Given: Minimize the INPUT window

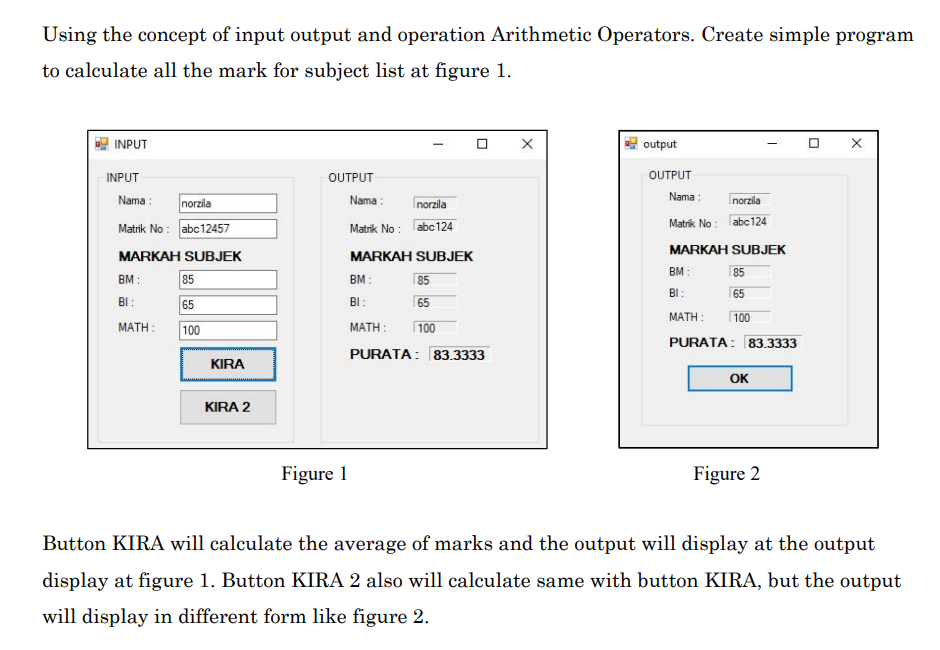Looking at the screenshot, I should point(438,144).
